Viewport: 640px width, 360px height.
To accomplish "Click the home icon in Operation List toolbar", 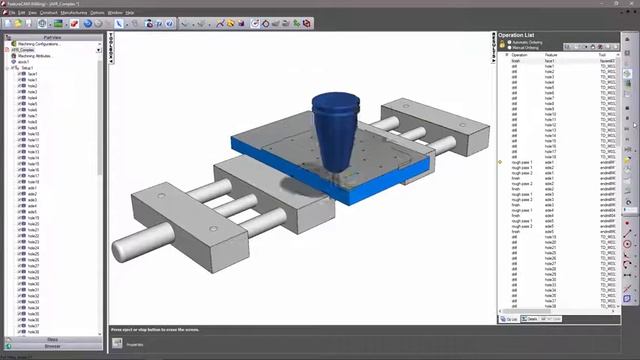I will (x=593, y=47).
